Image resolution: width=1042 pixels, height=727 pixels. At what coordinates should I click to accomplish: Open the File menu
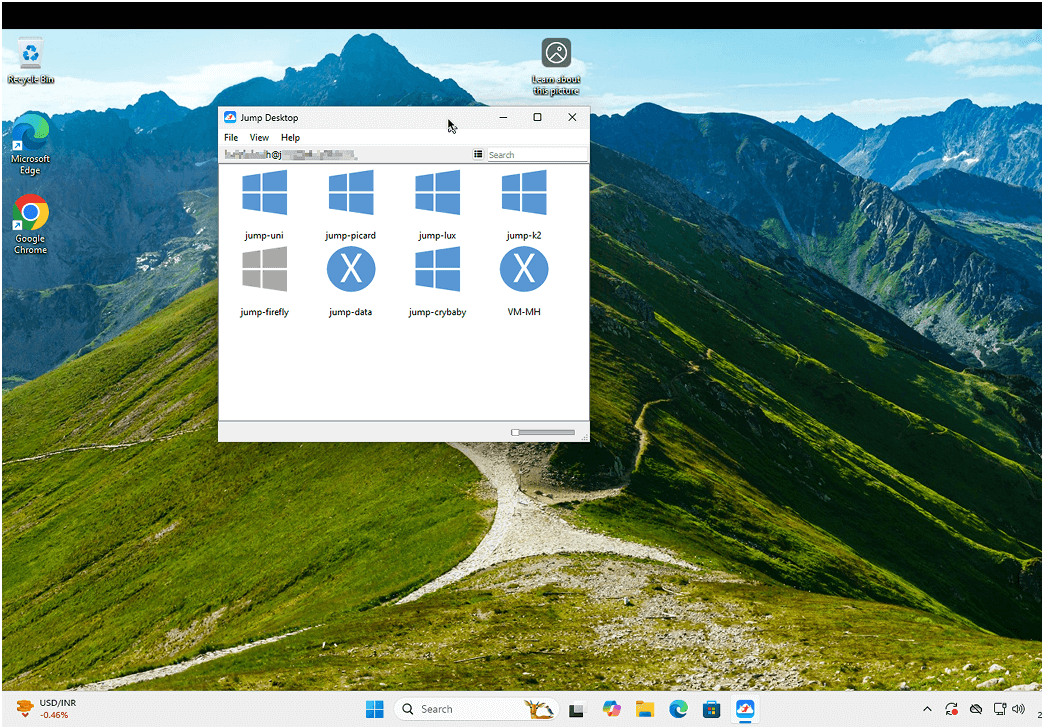[x=231, y=138]
